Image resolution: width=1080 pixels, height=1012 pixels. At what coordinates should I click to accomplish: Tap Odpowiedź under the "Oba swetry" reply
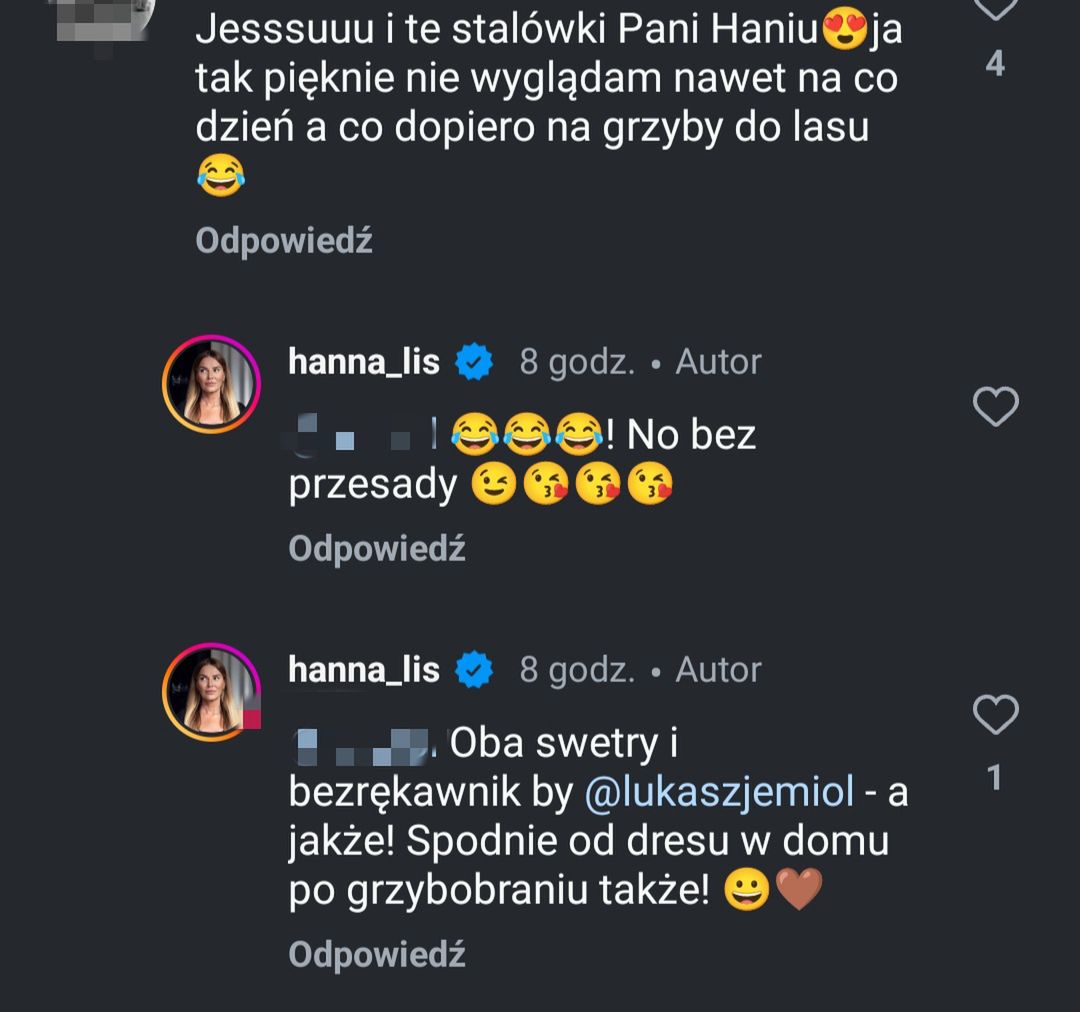pyautogui.click(x=377, y=955)
